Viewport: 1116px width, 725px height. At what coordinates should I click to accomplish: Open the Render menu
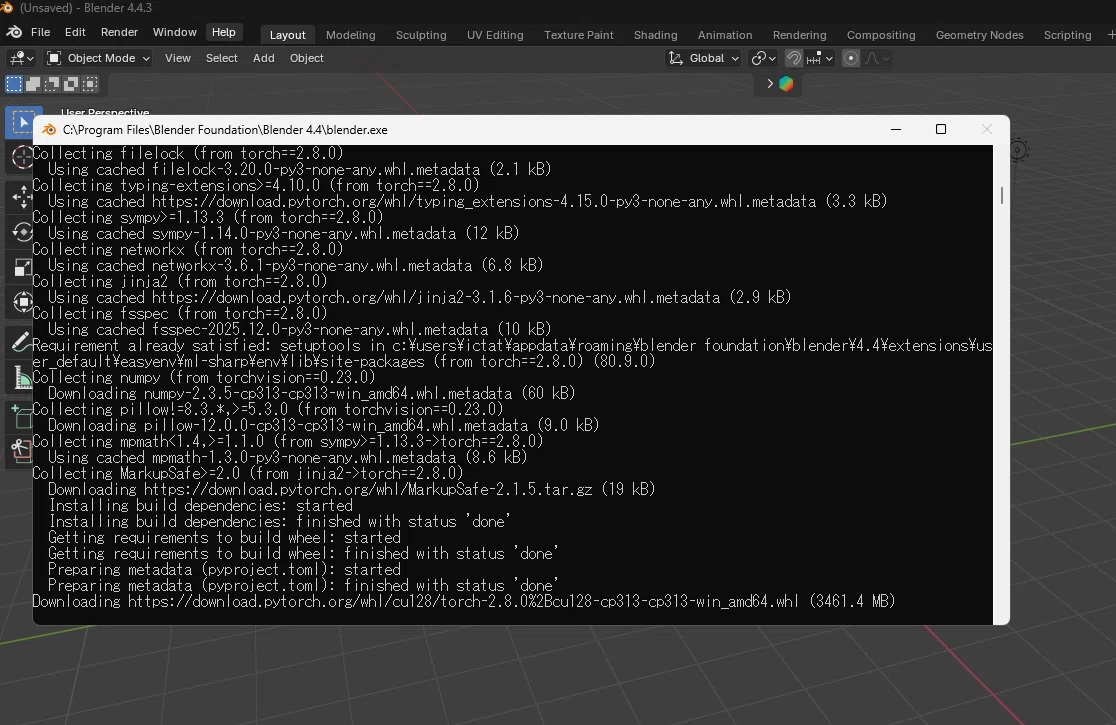pyautogui.click(x=119, y=32)
